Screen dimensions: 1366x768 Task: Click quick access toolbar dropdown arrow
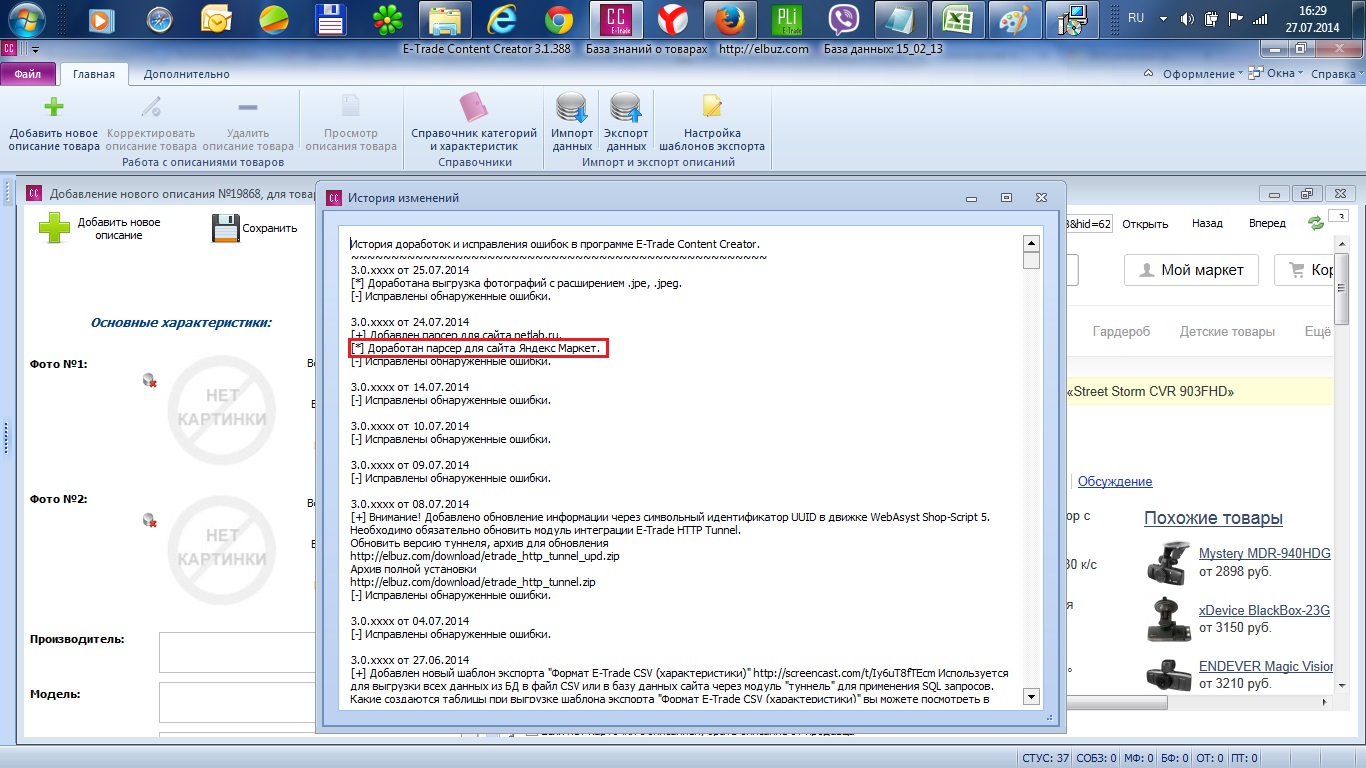coord(36,48)
